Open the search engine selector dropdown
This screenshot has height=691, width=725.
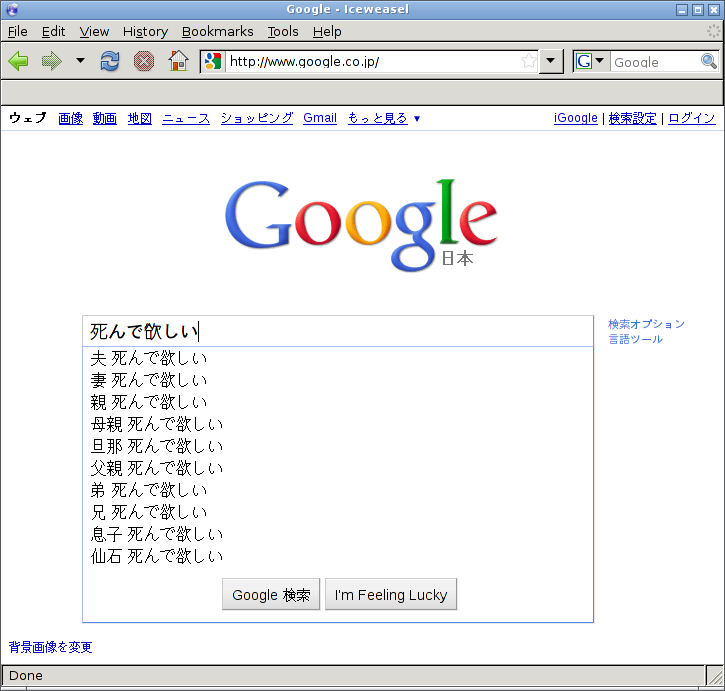click(x=590, y=61)
